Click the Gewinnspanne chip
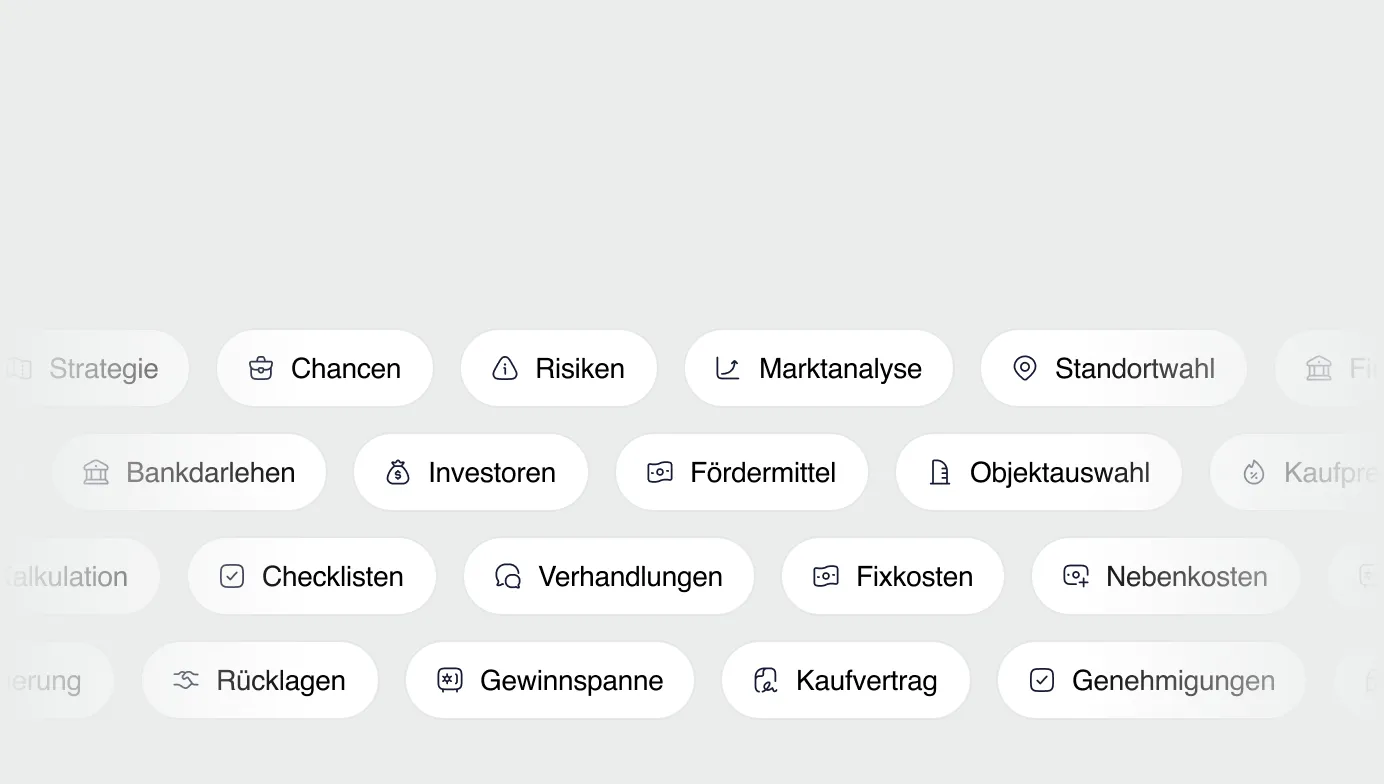 tap(549, 680)
